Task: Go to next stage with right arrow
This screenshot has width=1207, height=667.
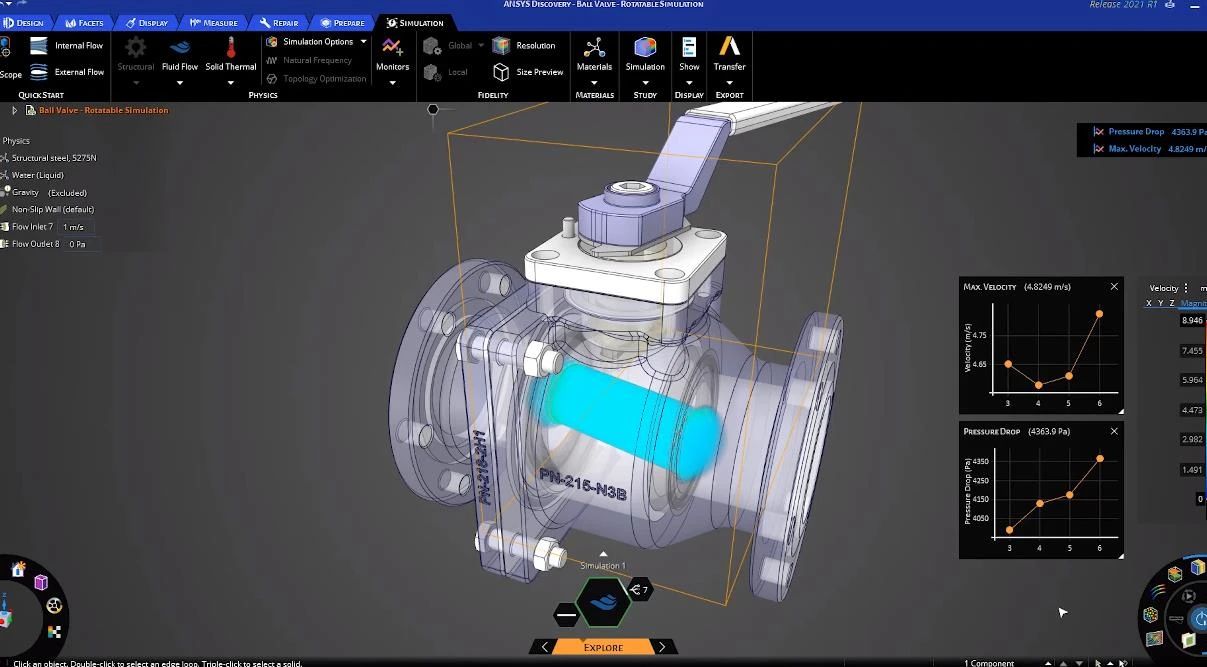Action: 662,647
